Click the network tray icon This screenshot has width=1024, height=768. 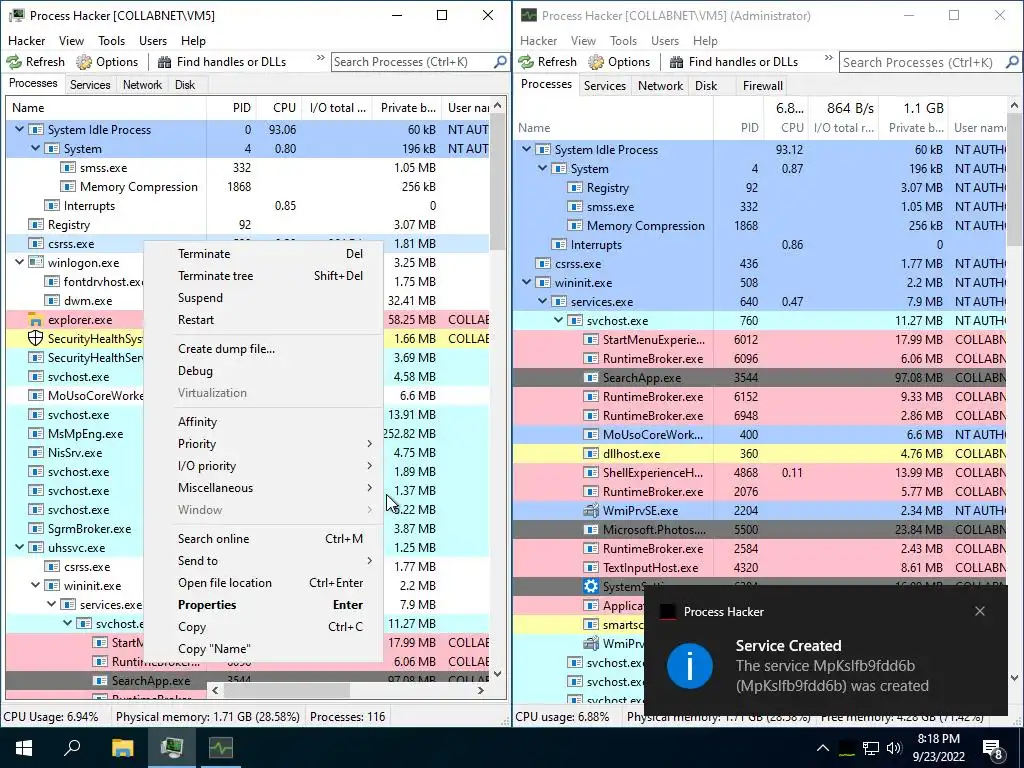871,748
